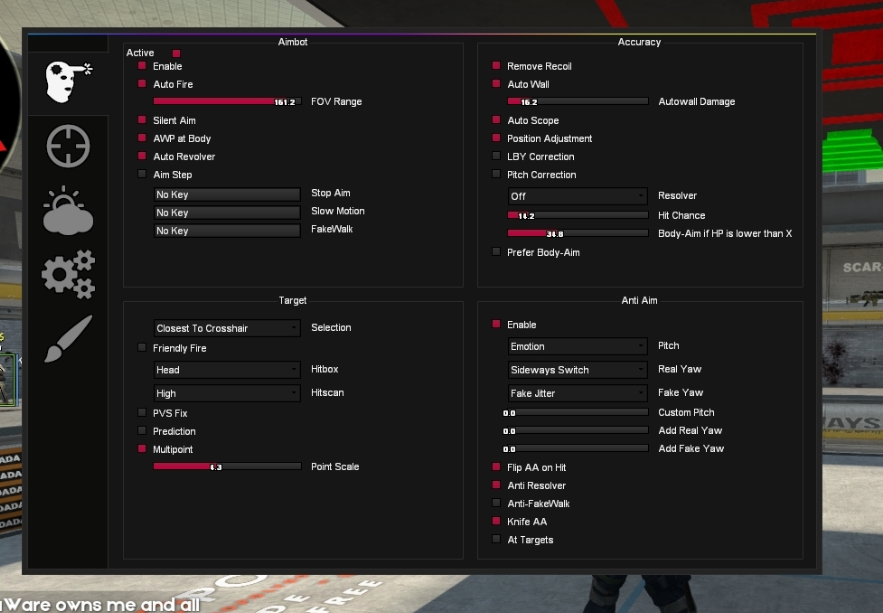This screenshot has height=613, width=883.
Task: Click the FakeWalk No Key button
Action: (x=226, y=229)
